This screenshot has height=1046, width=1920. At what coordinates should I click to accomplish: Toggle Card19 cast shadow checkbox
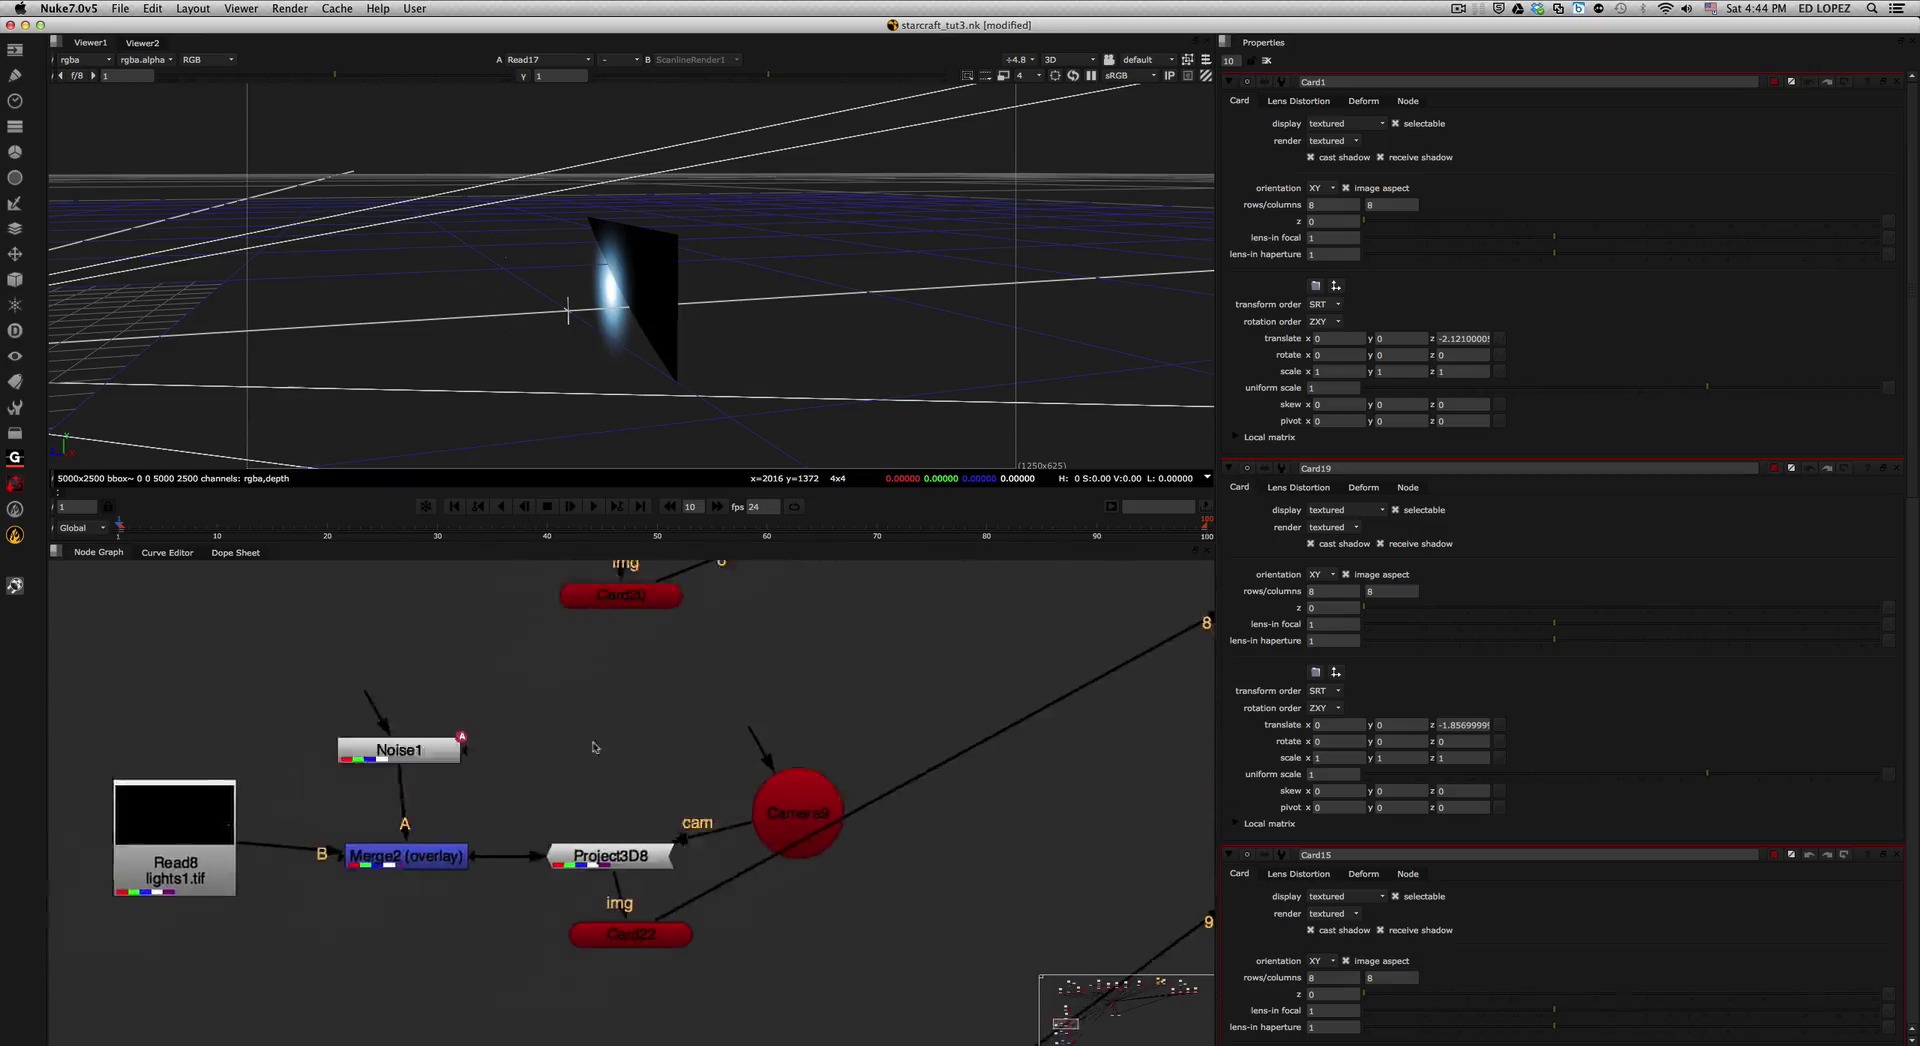(x=1310, y=543)
